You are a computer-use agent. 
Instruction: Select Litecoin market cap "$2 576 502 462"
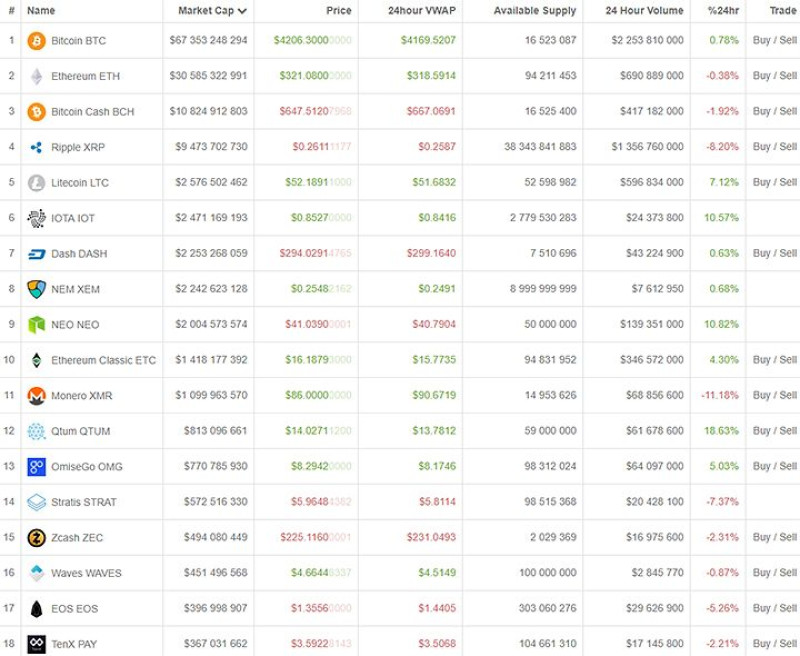211,182
